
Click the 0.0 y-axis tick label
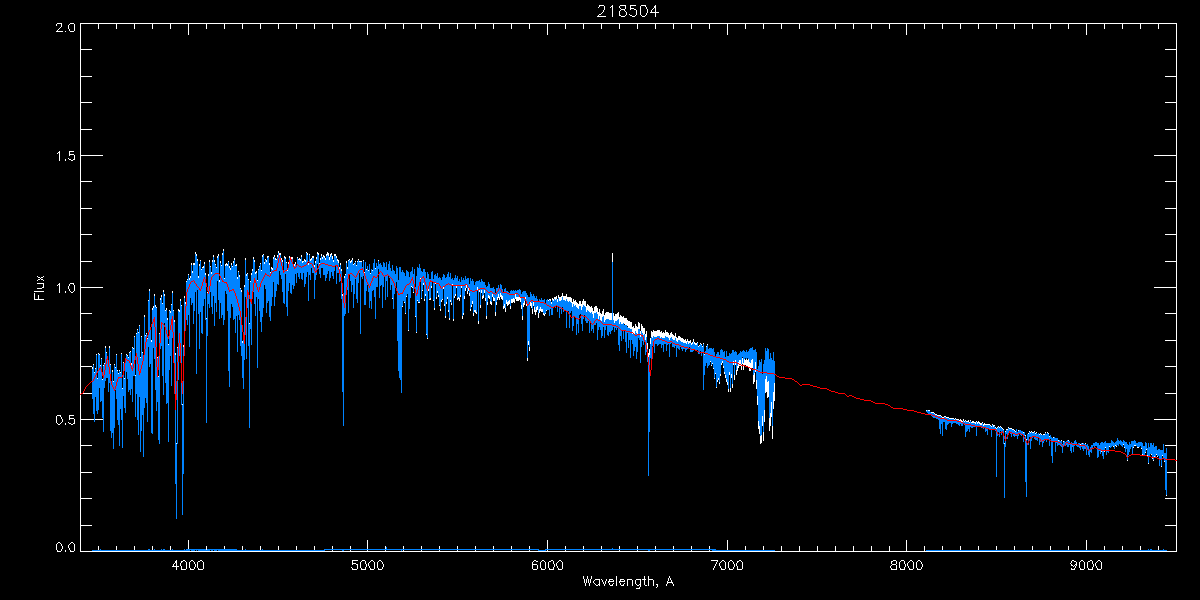pos(66,547)
